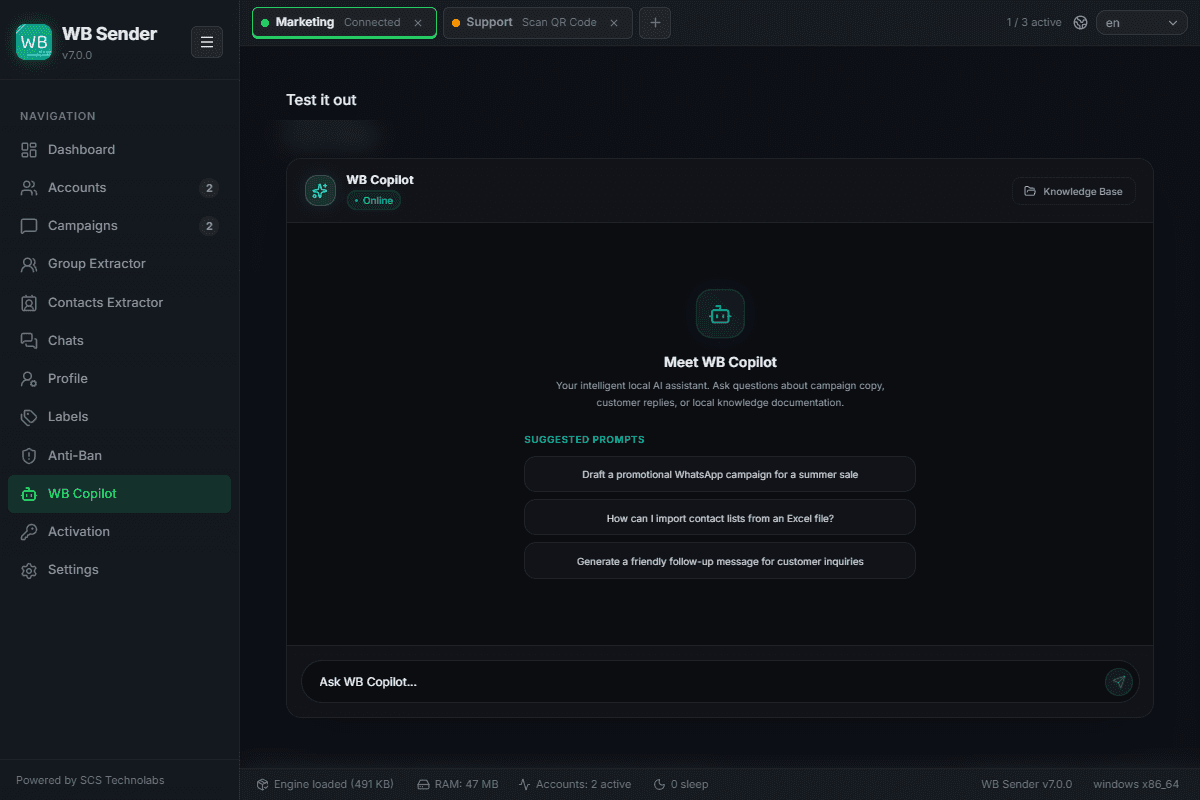The height and width of the screenshot is (800, 1200).
Task: Click the engine loaded cube icon
Action: click(263, 784)
